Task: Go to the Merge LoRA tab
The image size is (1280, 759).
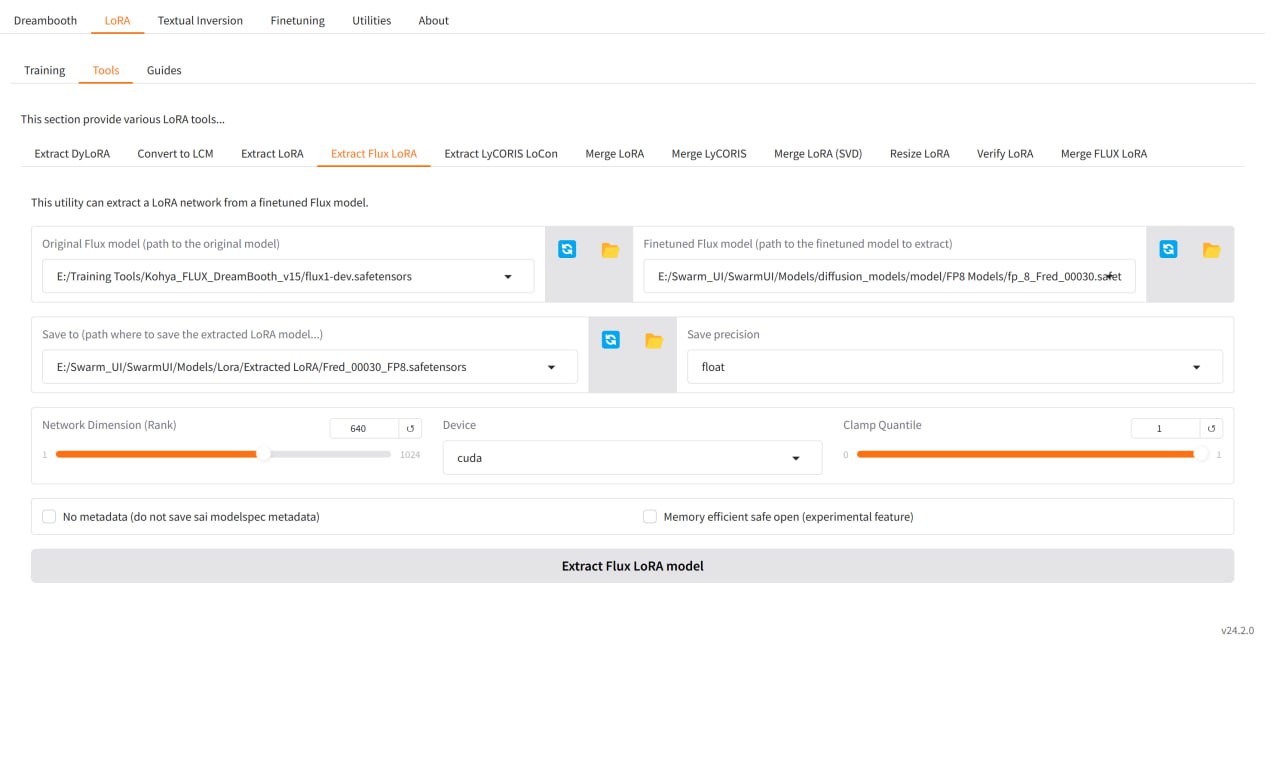Action: click(x=615, y=154)
